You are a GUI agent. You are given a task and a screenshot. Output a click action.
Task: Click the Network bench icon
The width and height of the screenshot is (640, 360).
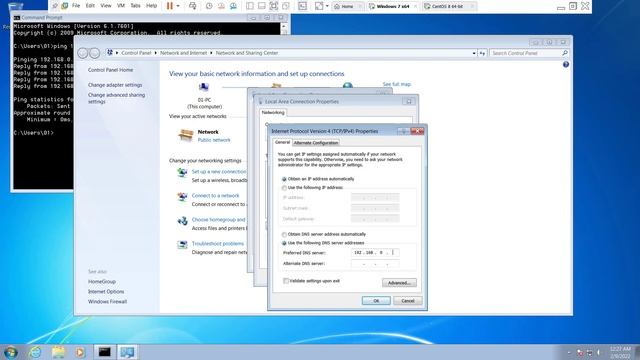186,135
